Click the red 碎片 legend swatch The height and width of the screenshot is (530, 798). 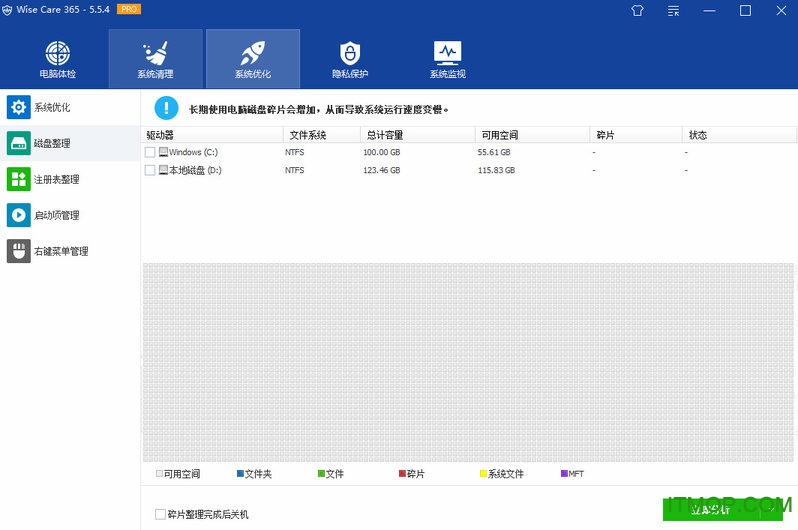[402, 473]
